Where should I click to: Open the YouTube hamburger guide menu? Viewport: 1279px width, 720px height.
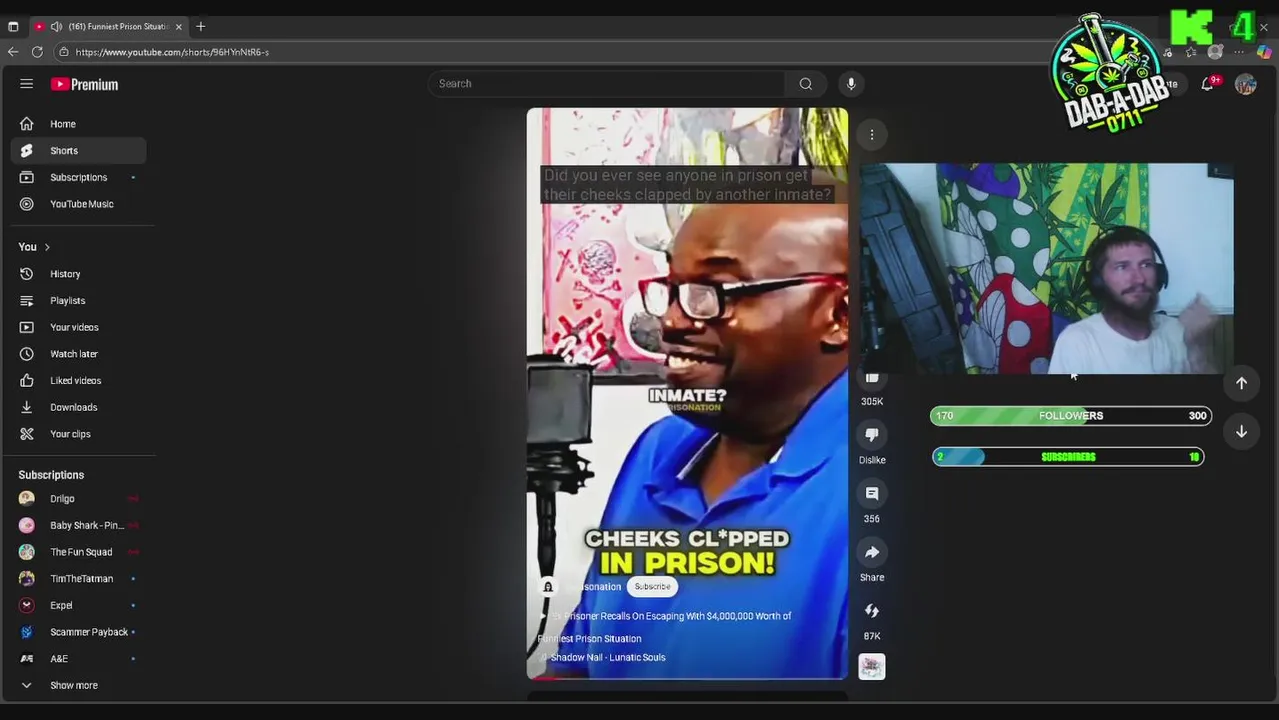click(x=27, y=84)
